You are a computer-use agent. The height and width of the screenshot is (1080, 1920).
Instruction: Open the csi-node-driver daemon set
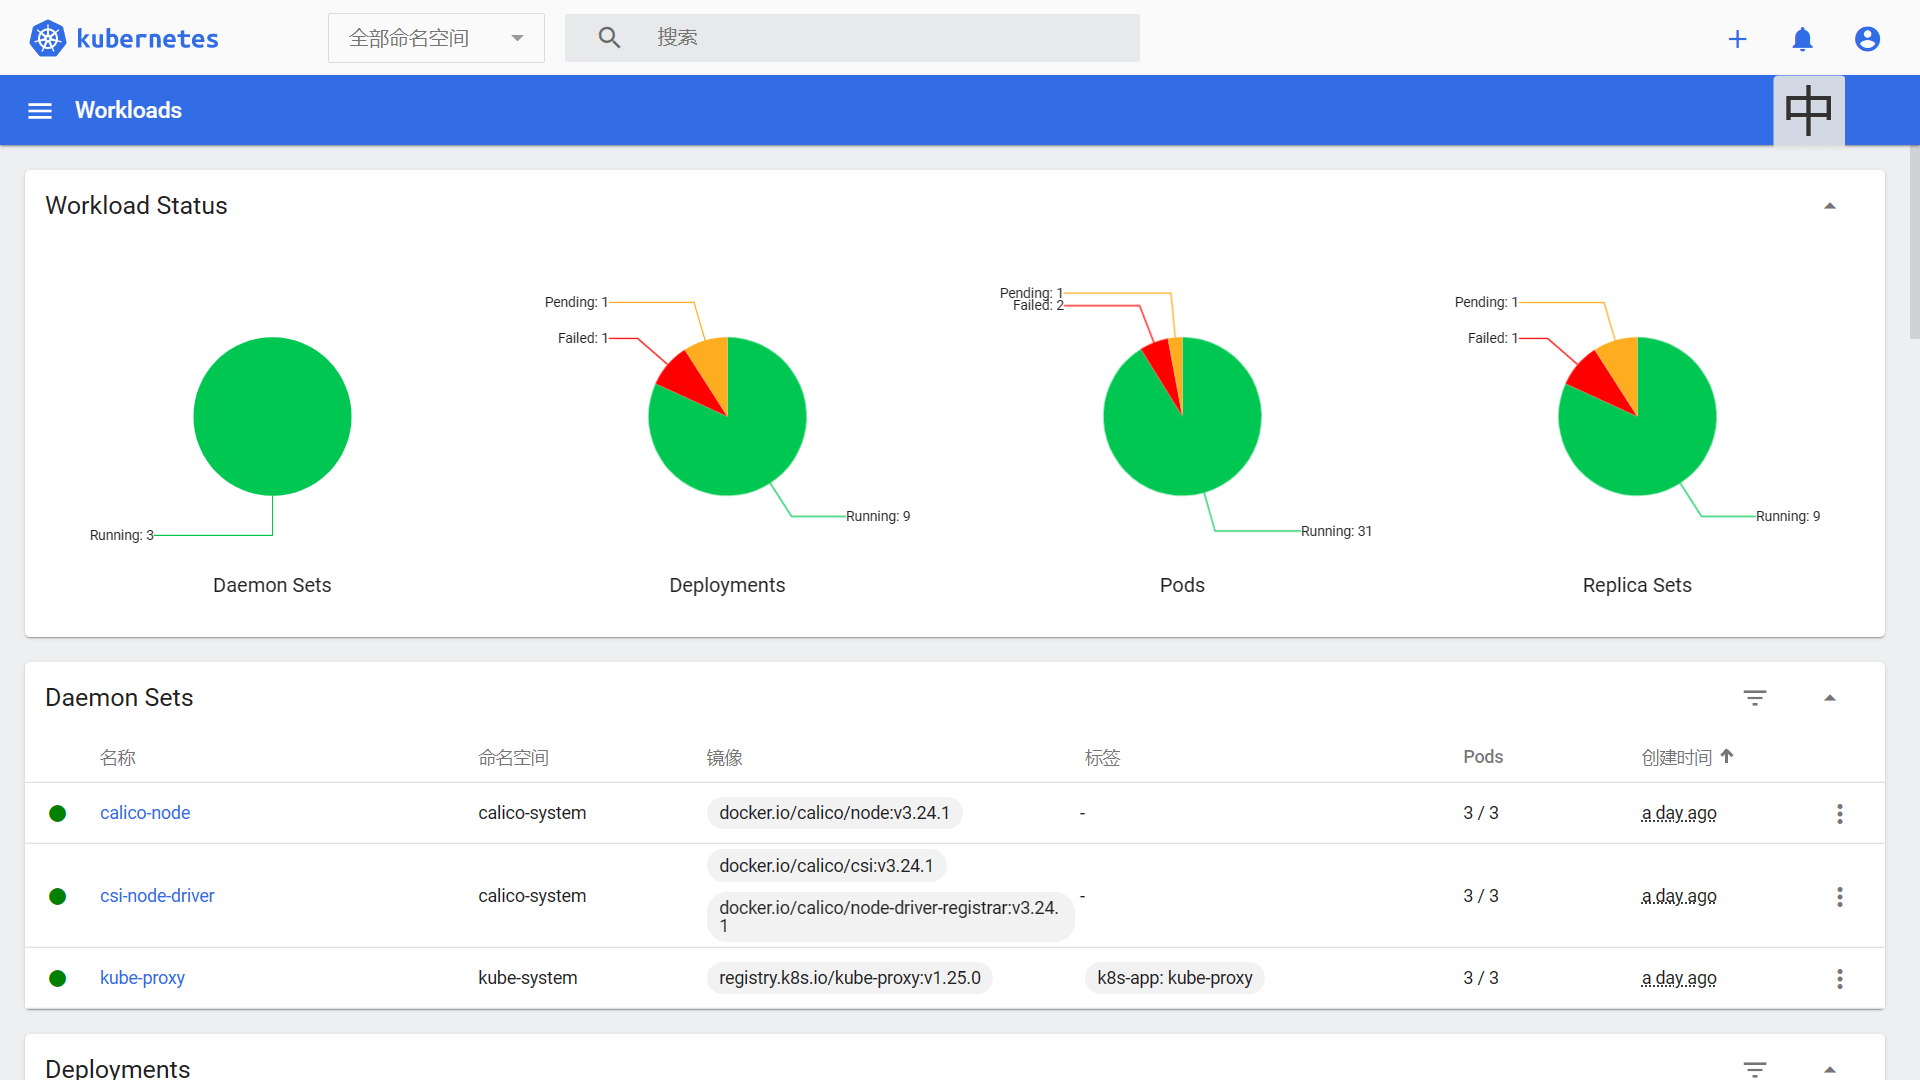tap(157, 895)
